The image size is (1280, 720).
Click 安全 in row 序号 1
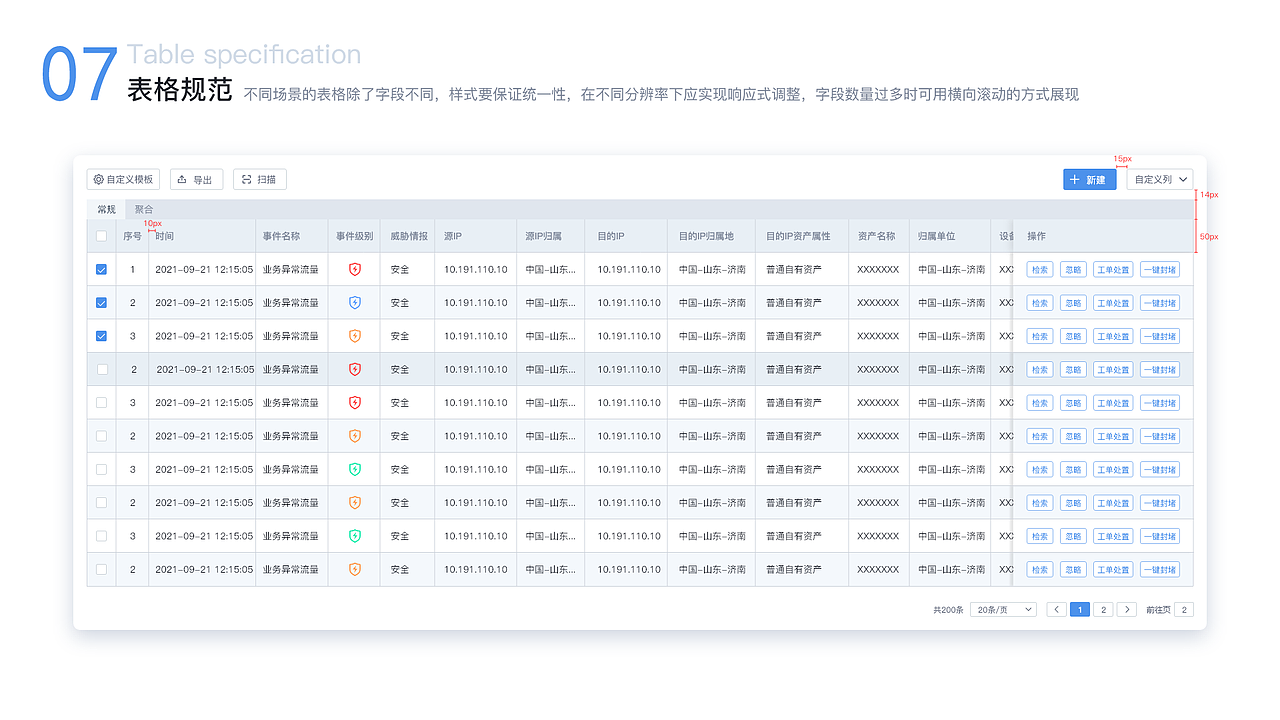pos(400,270)
